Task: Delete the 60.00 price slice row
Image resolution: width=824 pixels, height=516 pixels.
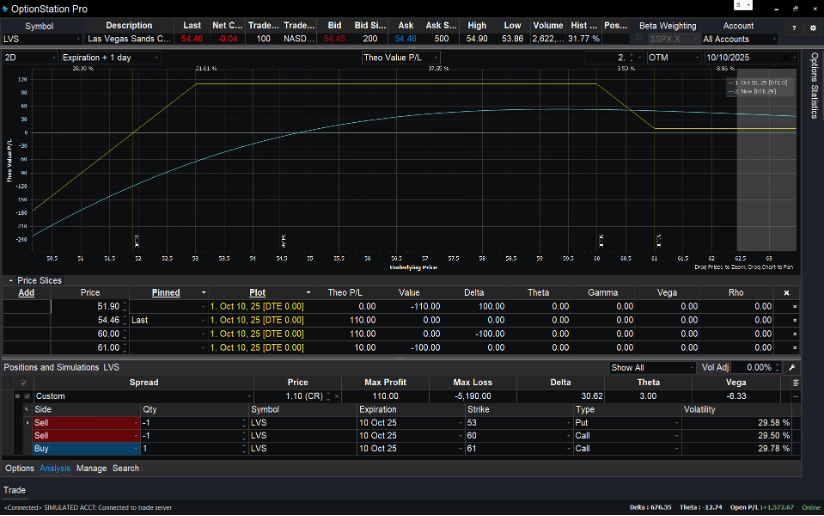Action: click(x=795, y=334)
